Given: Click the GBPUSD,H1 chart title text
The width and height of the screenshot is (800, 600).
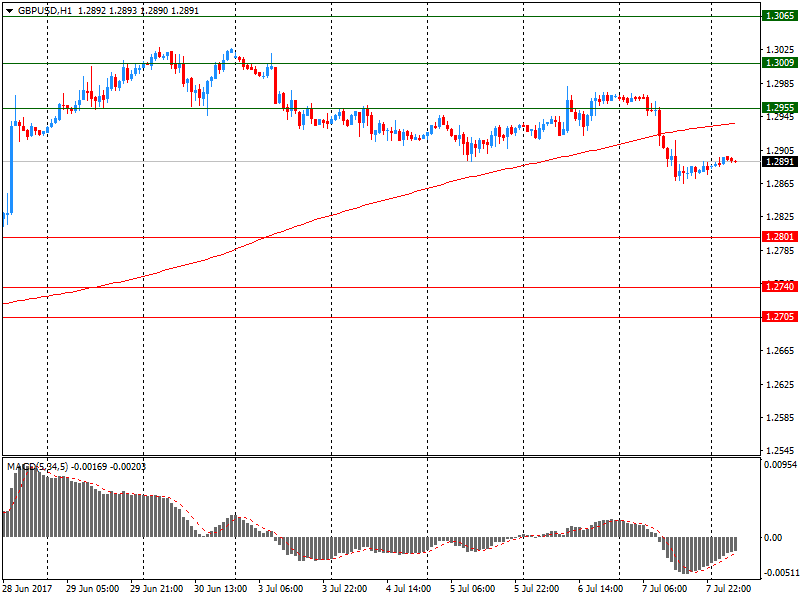Looking at the screenshot, I should click(x=45, y=11).
